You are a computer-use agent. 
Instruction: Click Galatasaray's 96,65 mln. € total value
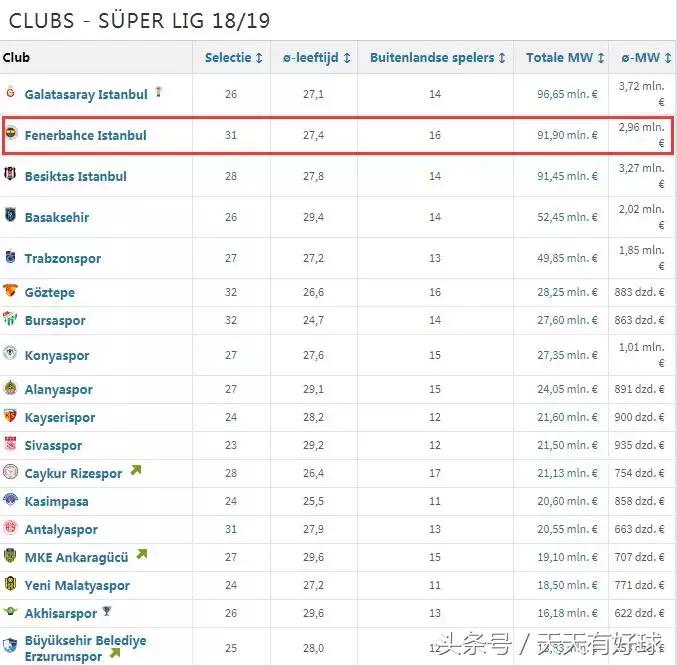coord(567,94)
